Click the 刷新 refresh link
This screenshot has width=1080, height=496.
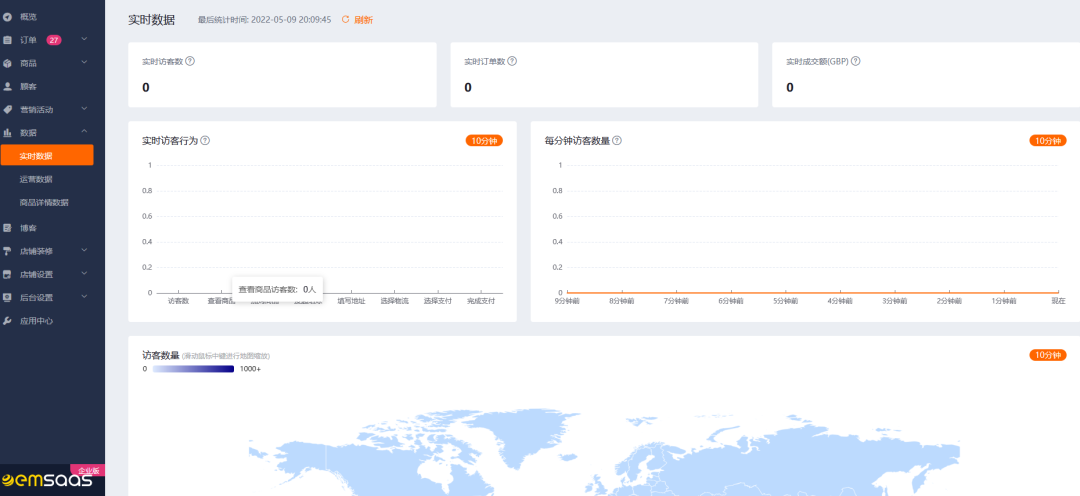[x=363, y=20]
